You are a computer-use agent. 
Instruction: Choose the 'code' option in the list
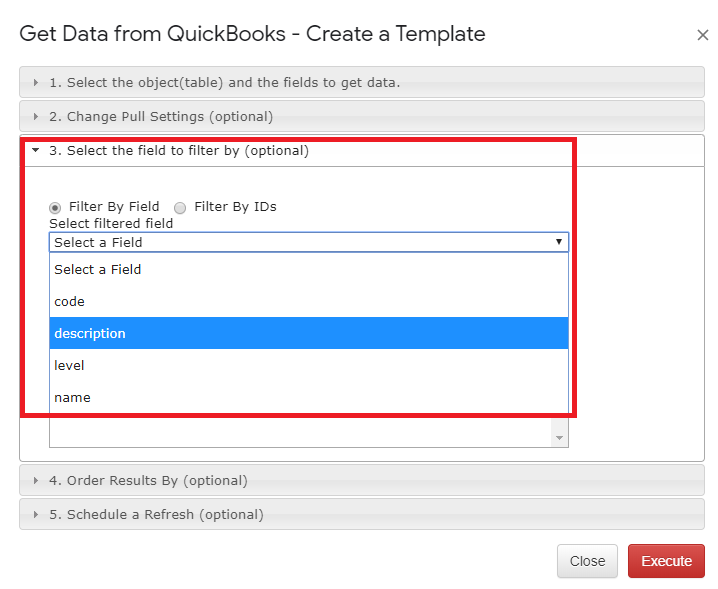[x=309, y=301]
